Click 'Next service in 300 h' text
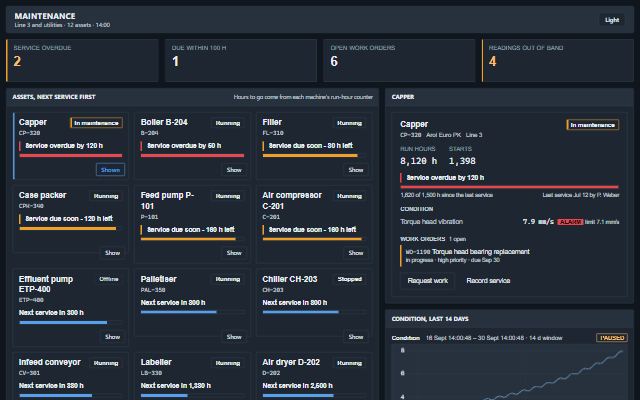This screenshot has height=400, width=640. tap(51, 313)
